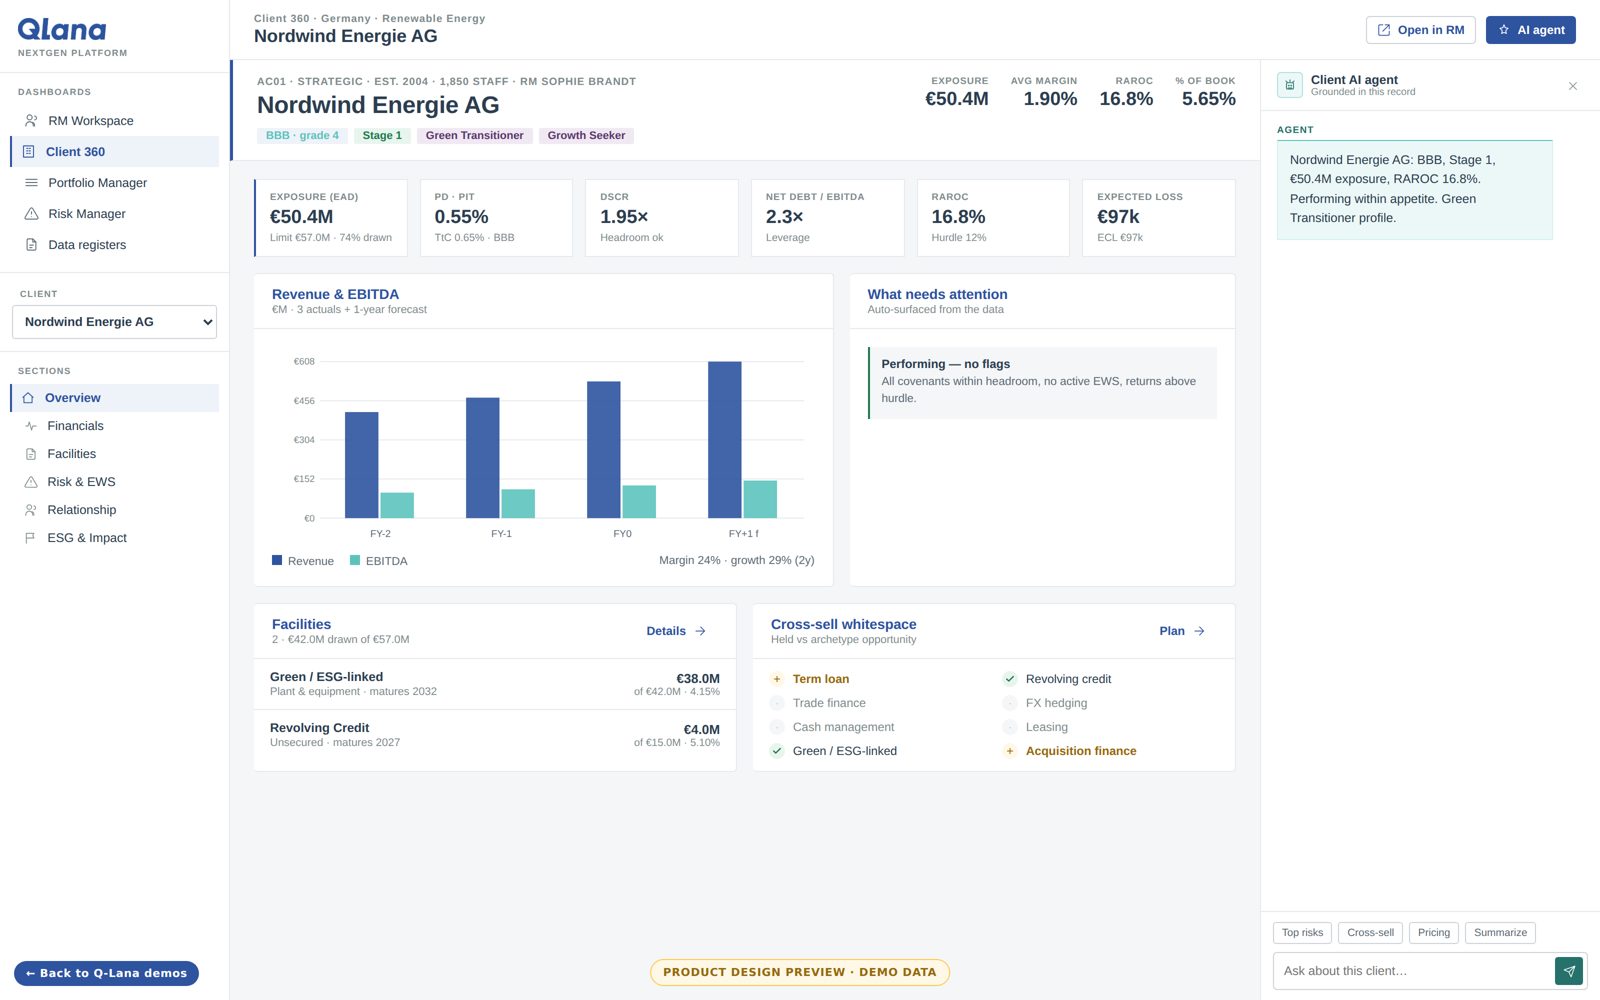Click the star icon on AI agent button
The height and width of the screenshot is (1000, 1600).
[x=1504, y=30]
